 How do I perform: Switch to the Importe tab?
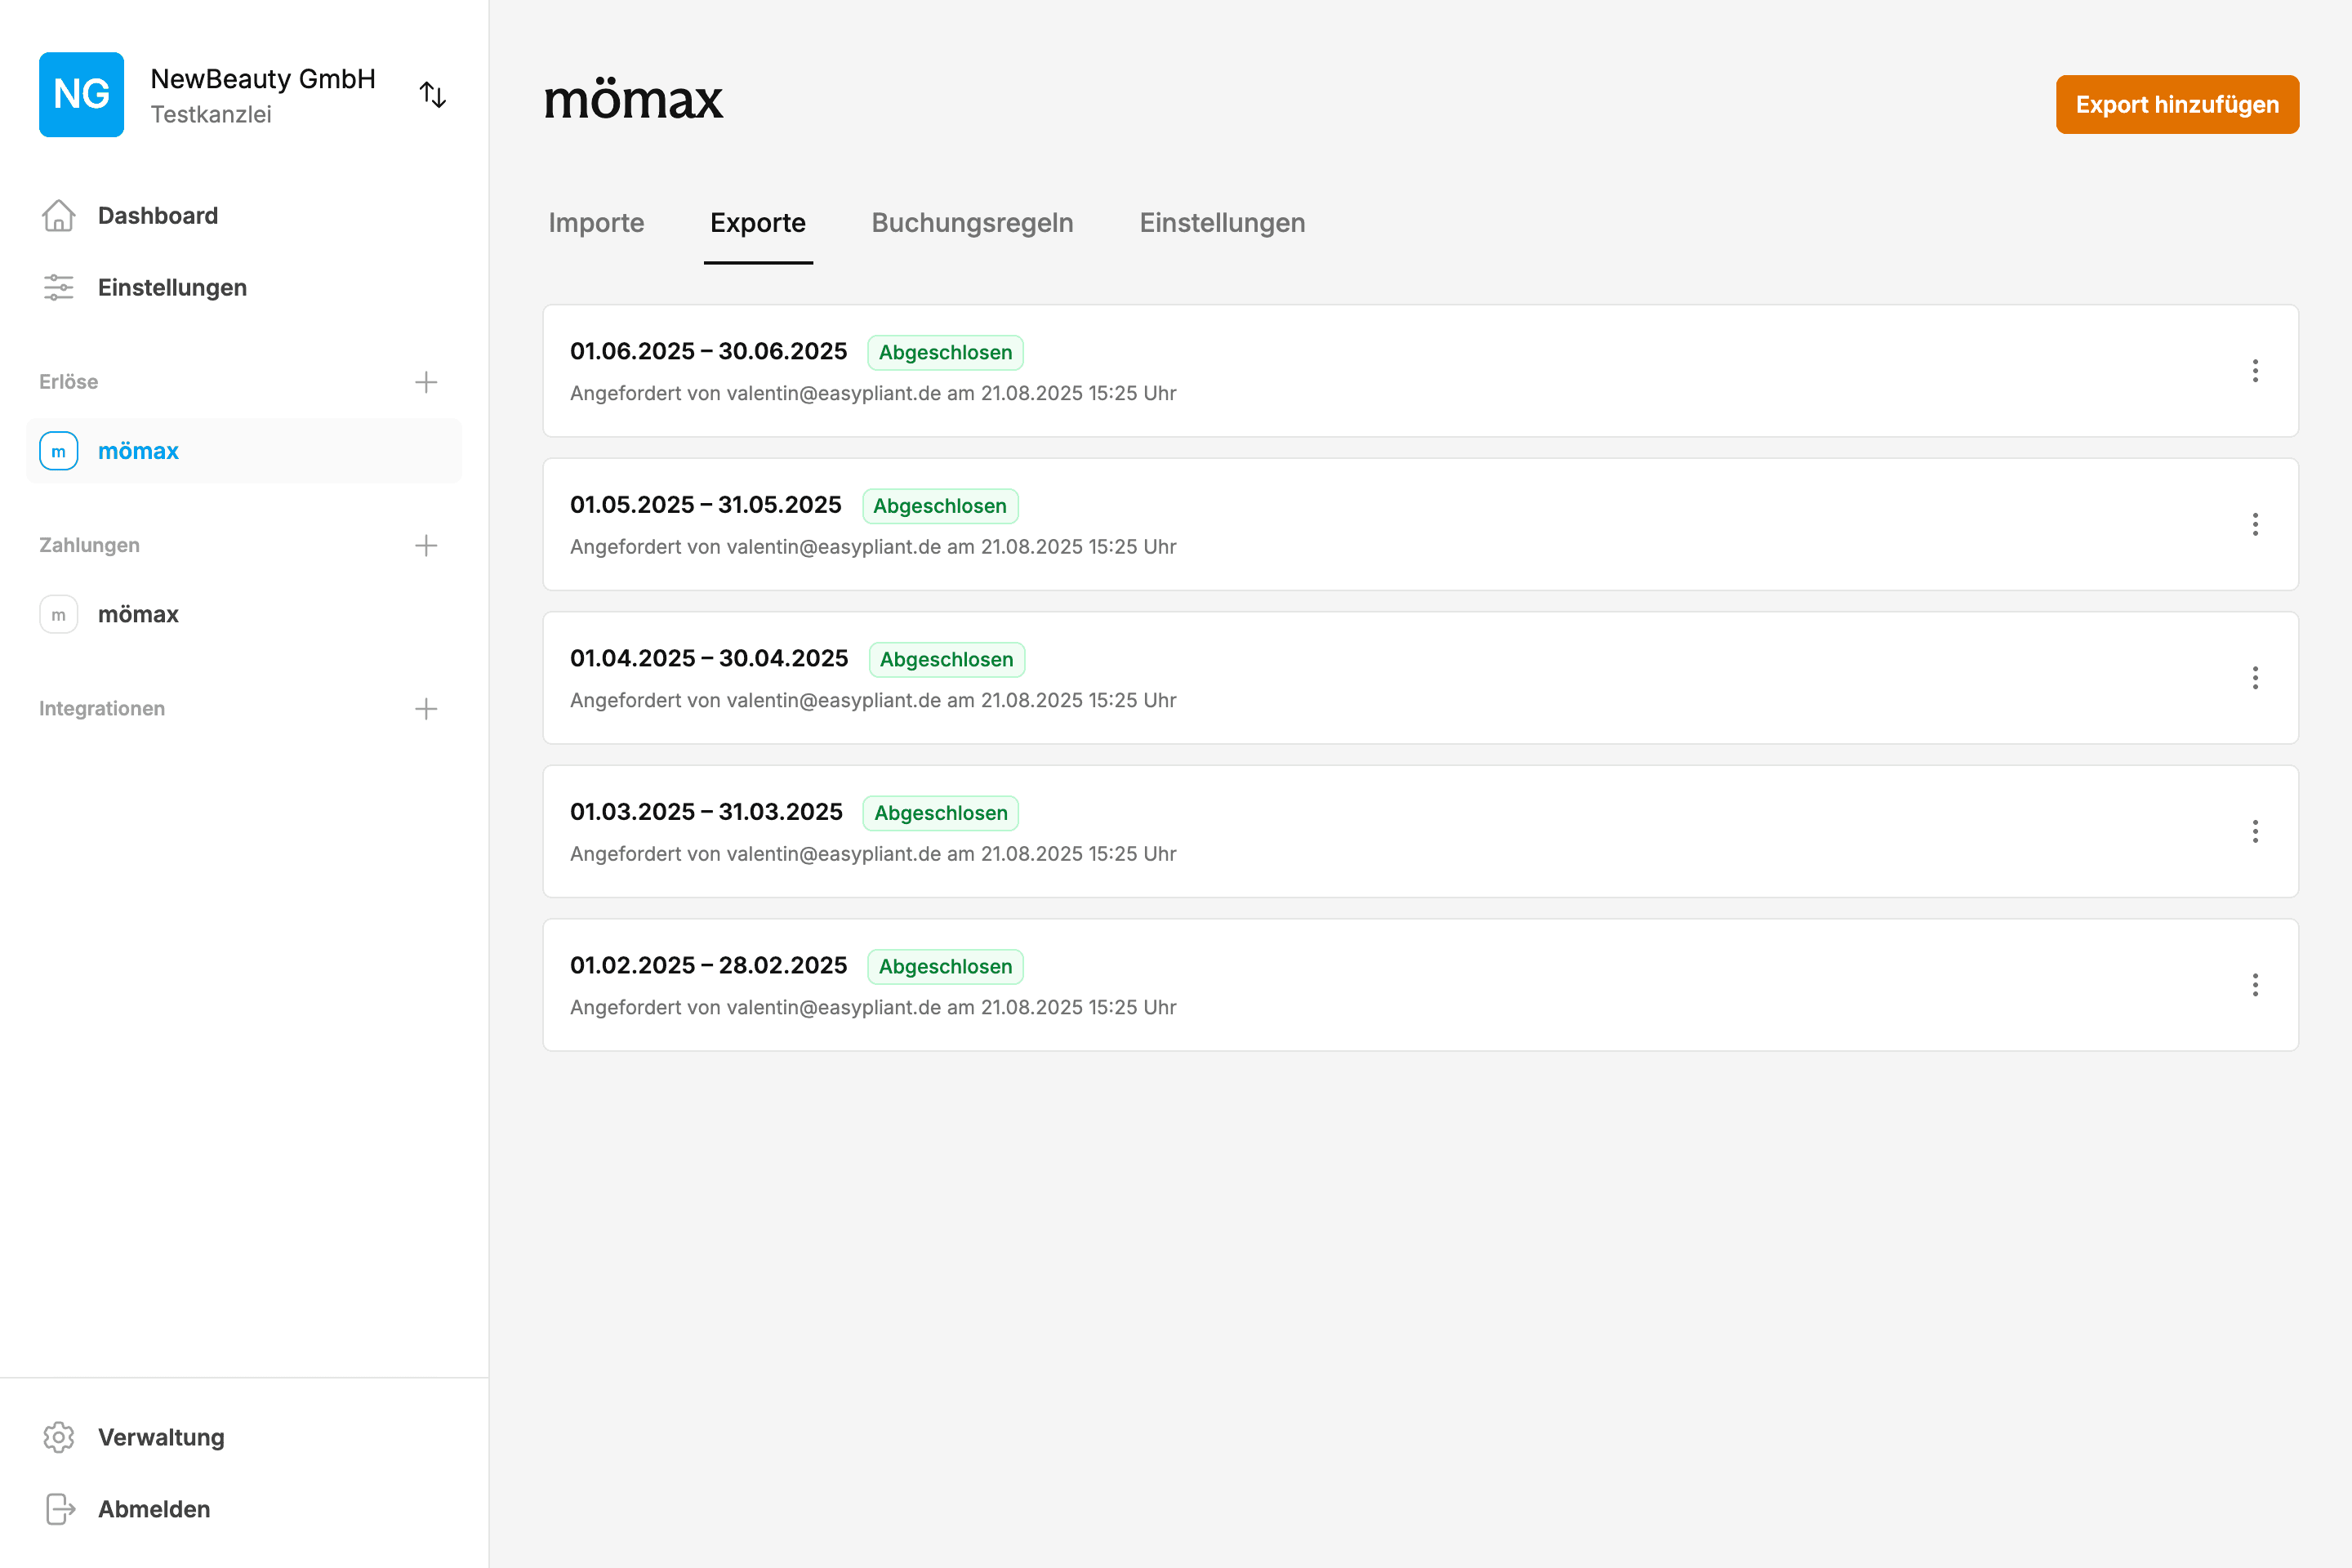596,223
